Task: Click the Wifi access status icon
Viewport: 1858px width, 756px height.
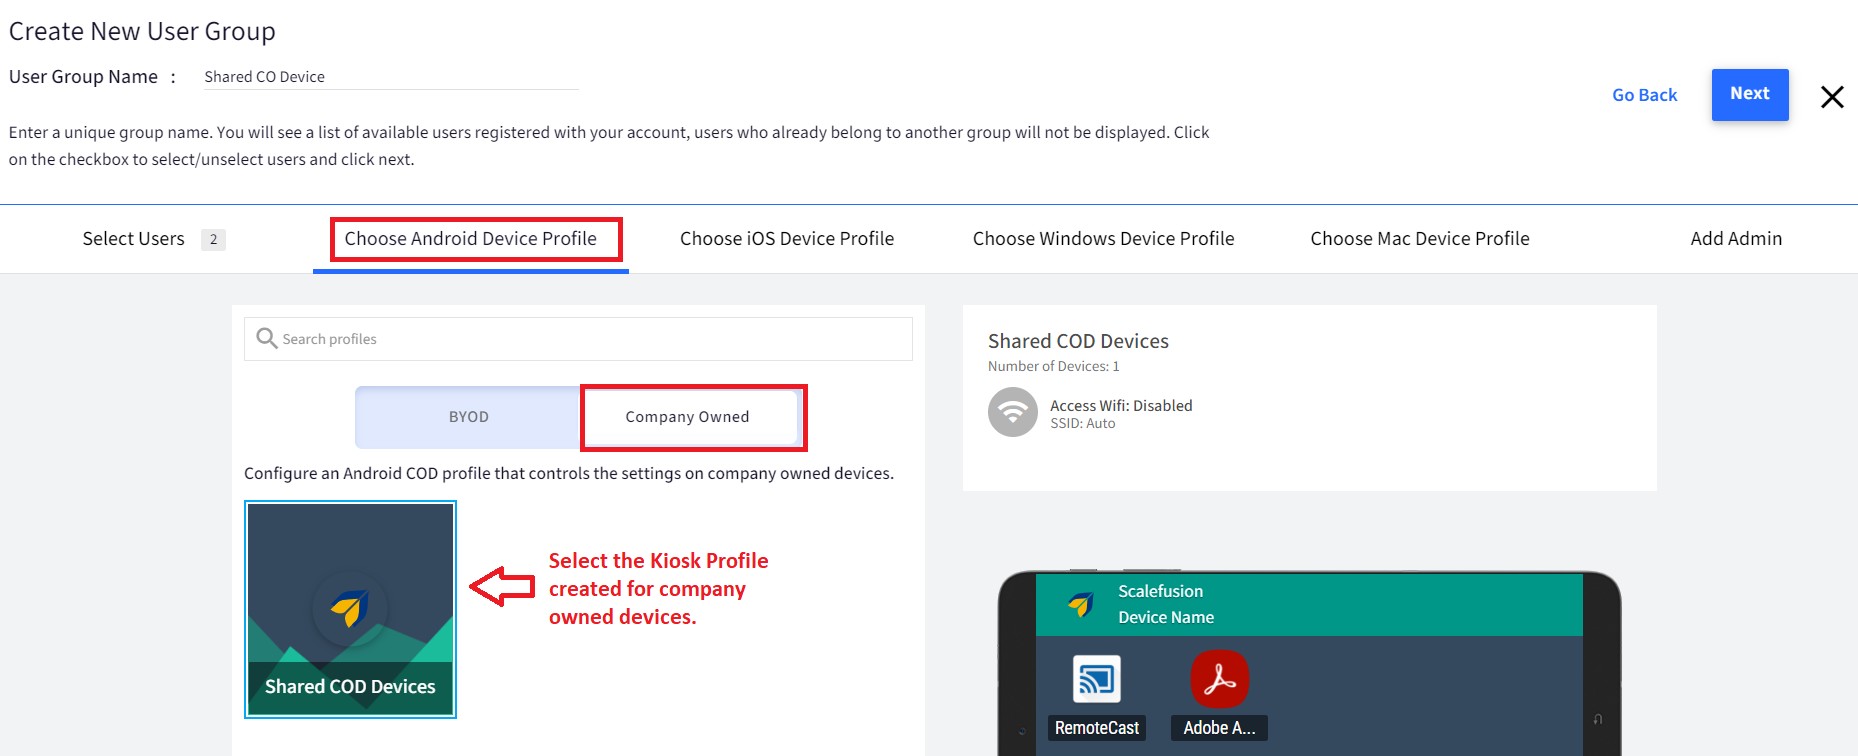Action: [1013, 412]
